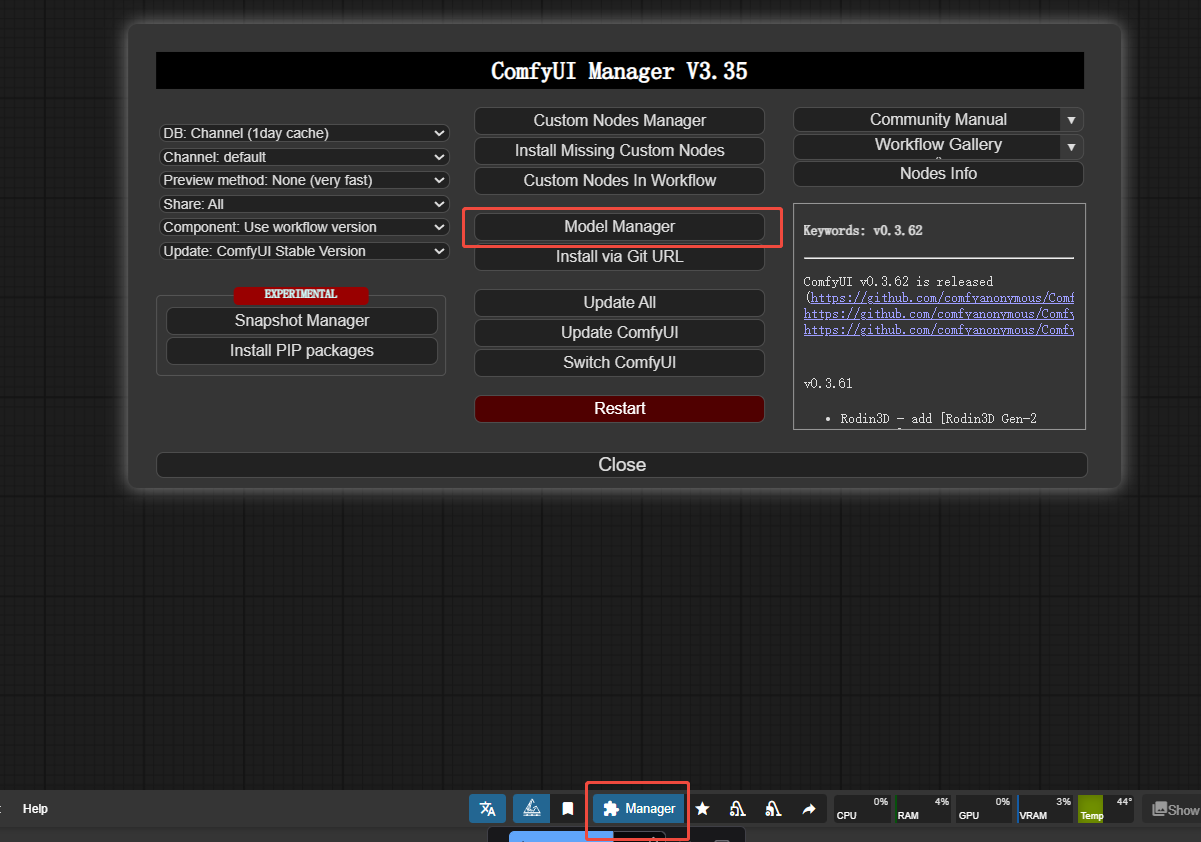The width and height of the screenshot is (1201, 842).
Task: Open the Help menu
Action: point(35,808)
